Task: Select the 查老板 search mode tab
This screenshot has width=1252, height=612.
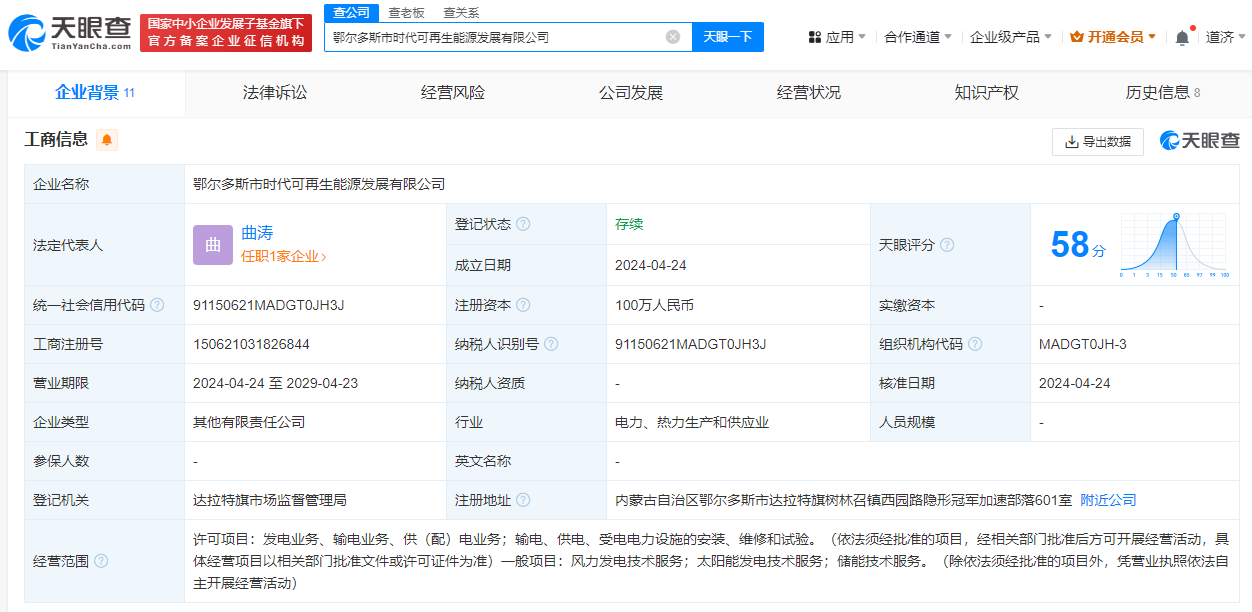Action: 406,12
